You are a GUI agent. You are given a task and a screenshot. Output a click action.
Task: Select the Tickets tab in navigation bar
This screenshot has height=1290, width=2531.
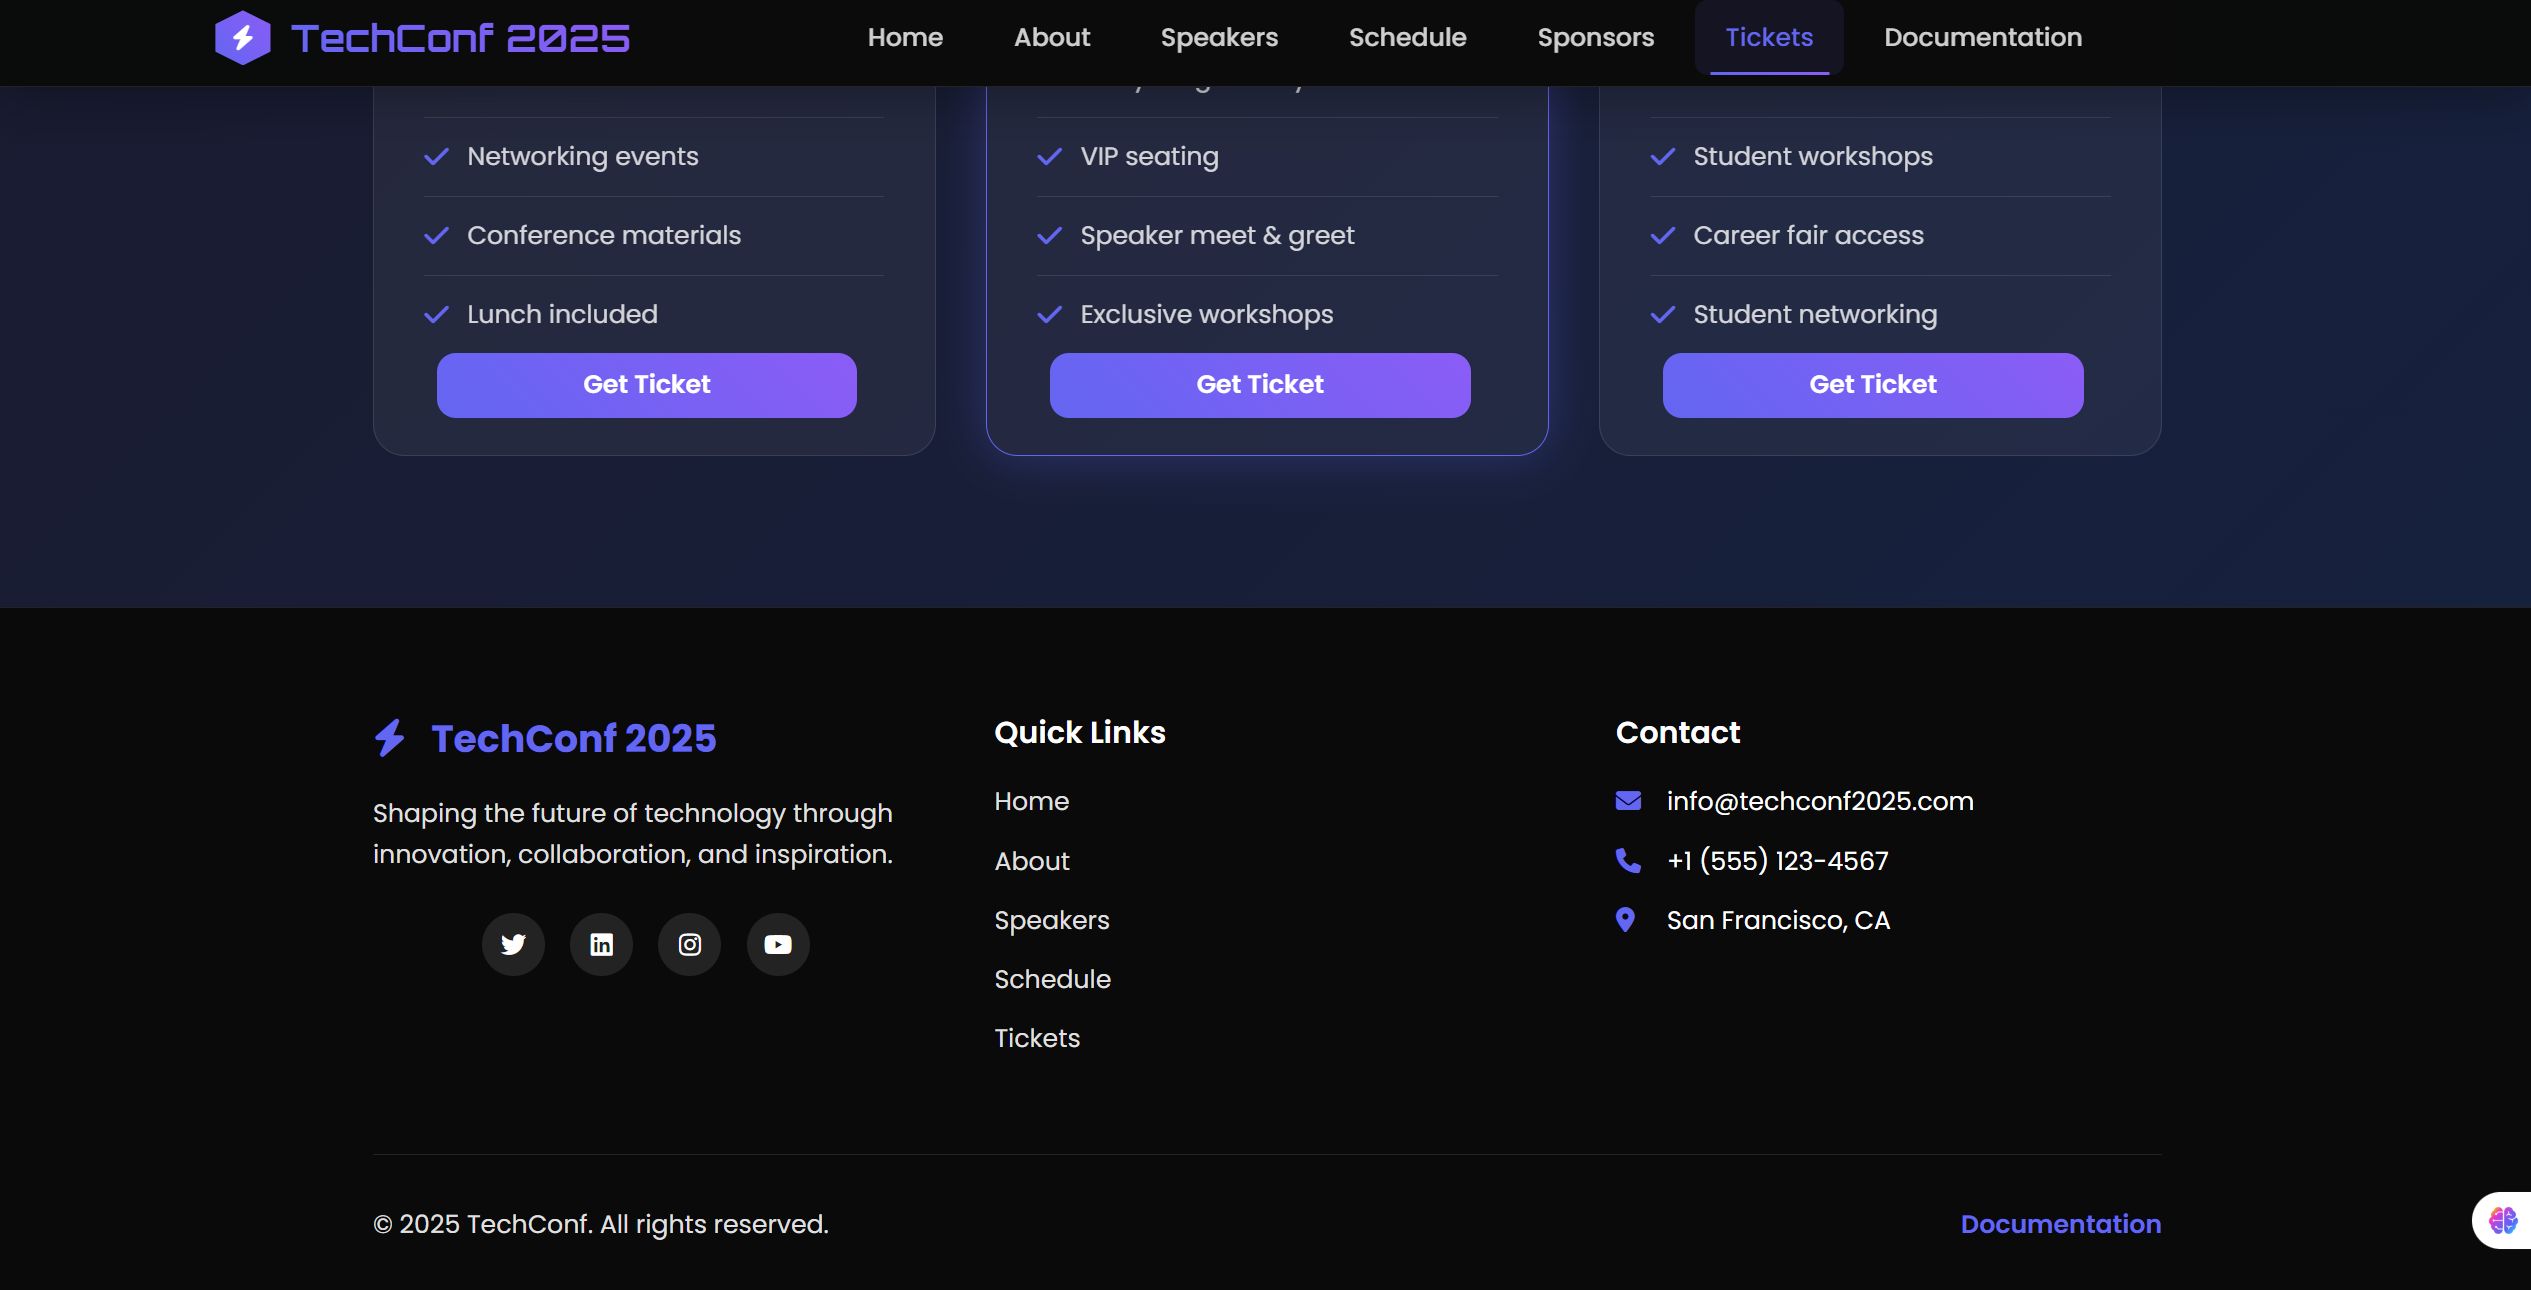pyautogui.click(x=1768, y=38)
